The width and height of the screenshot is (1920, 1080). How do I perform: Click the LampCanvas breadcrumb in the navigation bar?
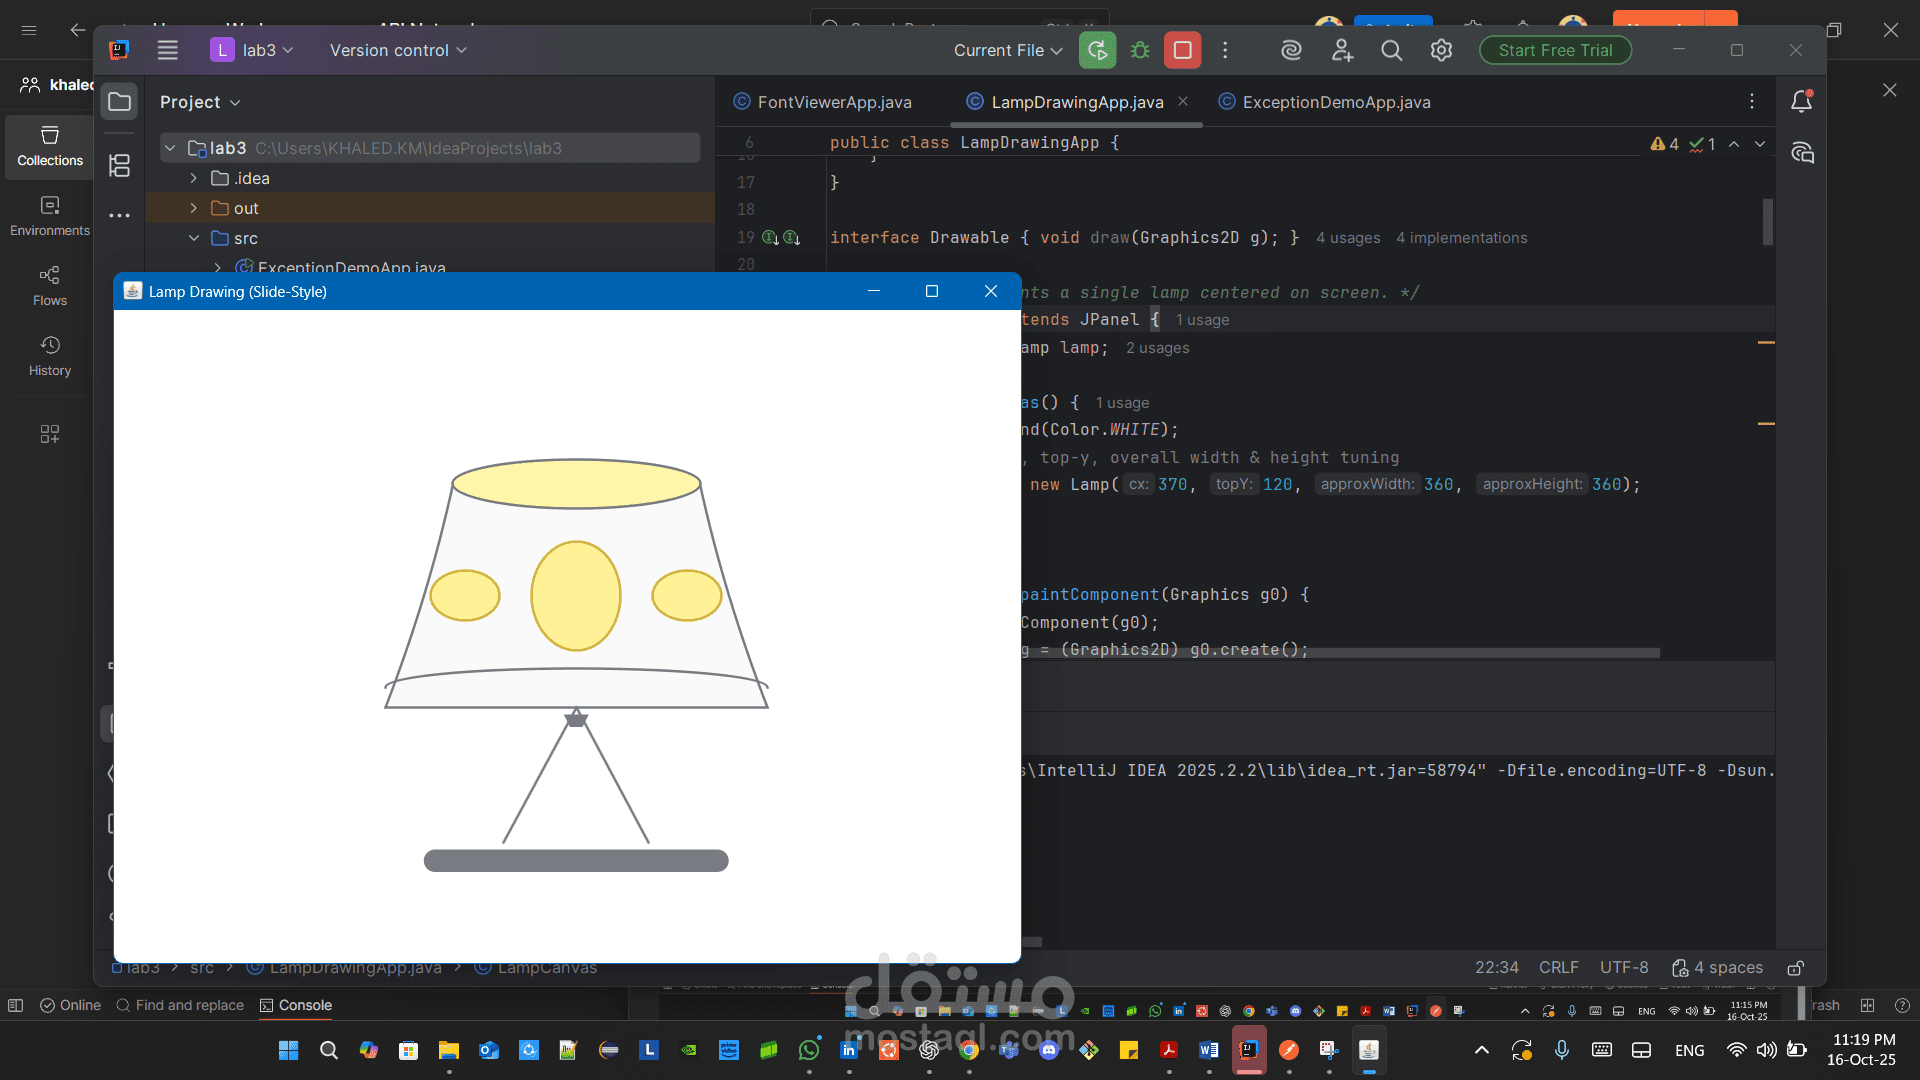point(536,968)
